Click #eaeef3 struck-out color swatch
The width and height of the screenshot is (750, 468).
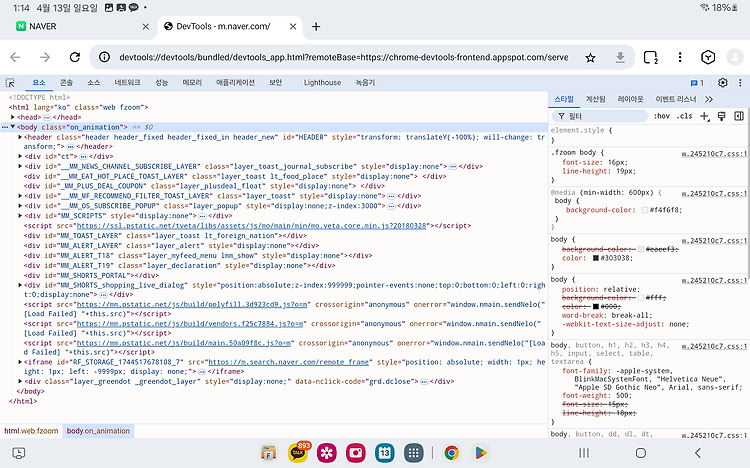click(x=641, y=249)
